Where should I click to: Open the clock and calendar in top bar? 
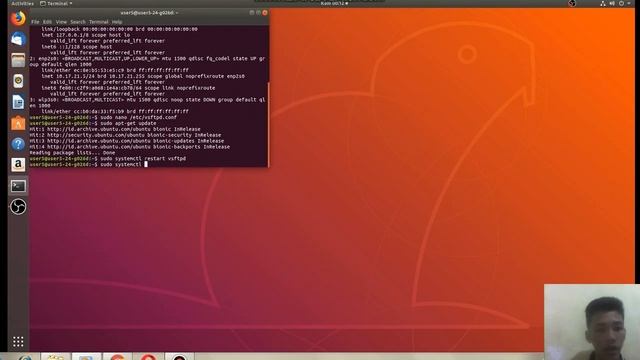point(334,3)
